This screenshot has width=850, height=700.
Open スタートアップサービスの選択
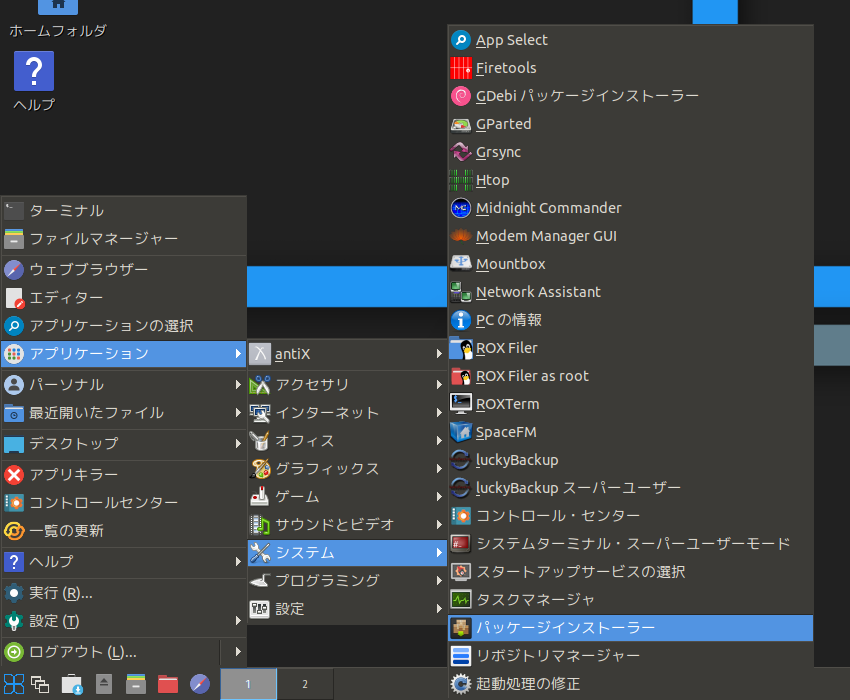pos(630,571)
